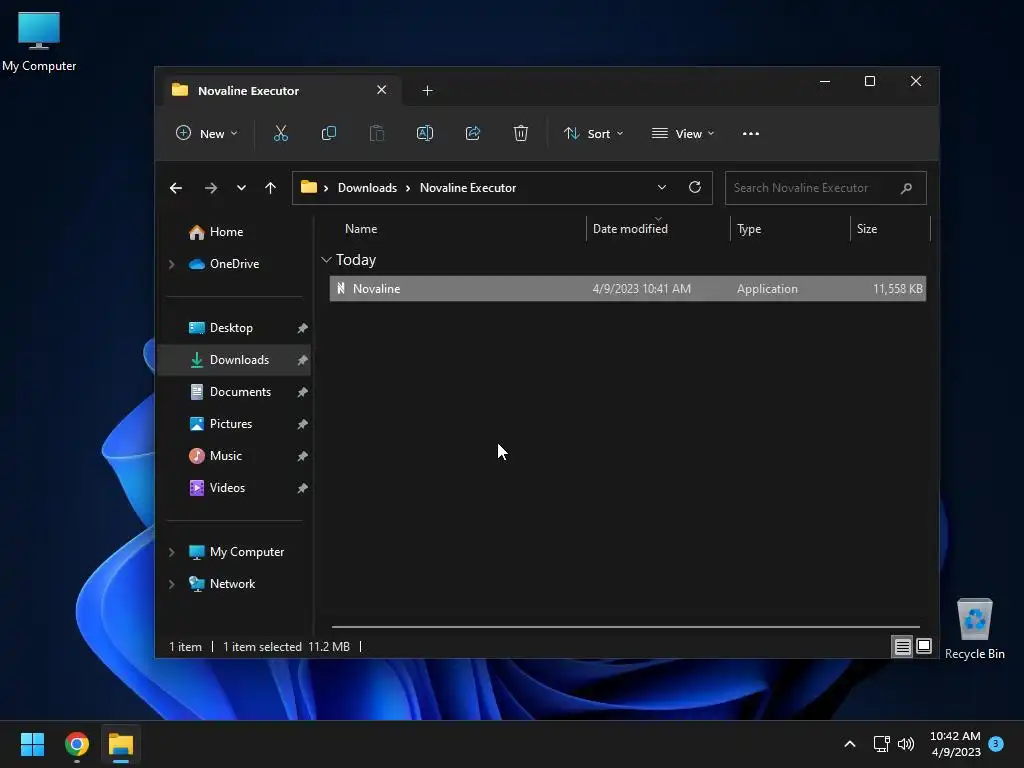
Task: Click the Delete trash icon
Action: tap(520, 133)
